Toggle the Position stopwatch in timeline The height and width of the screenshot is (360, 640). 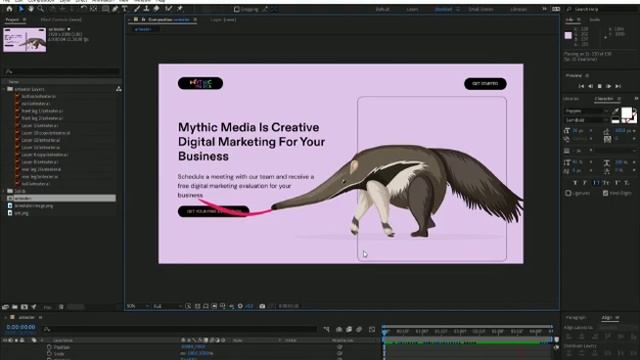point(49,347)
